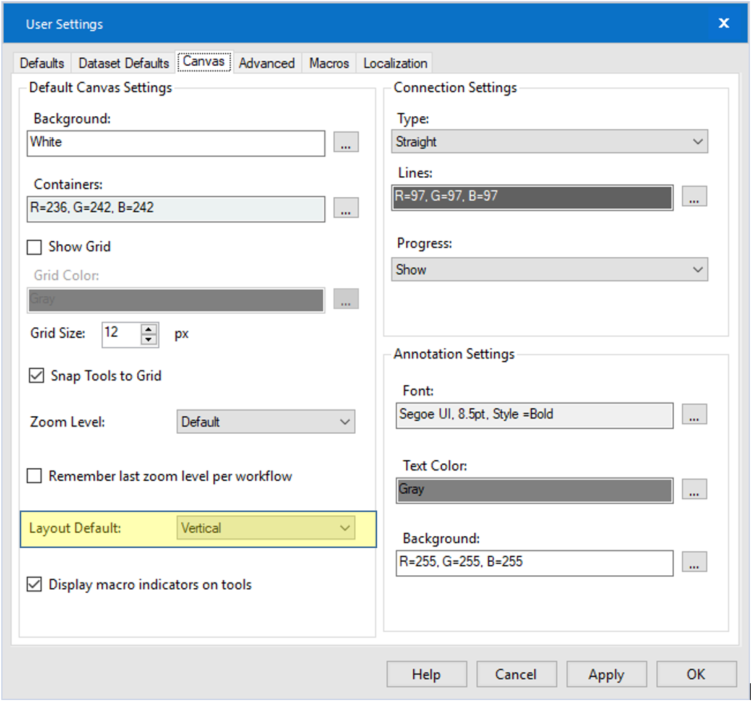Screen dimensions: 751x703
Task: Apply the settings with Apply button
Action: pos(606,674)
